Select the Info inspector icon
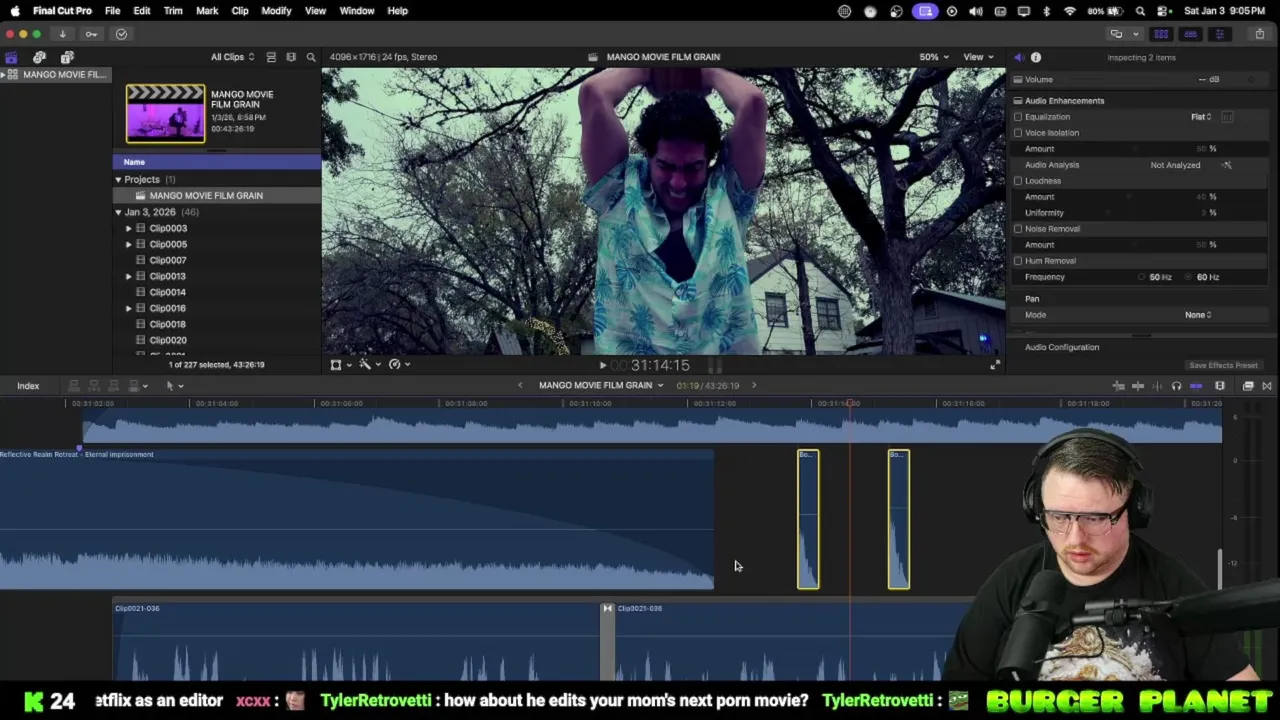The height and width of the screenshot is (720, 1280). click(1036, 57)
